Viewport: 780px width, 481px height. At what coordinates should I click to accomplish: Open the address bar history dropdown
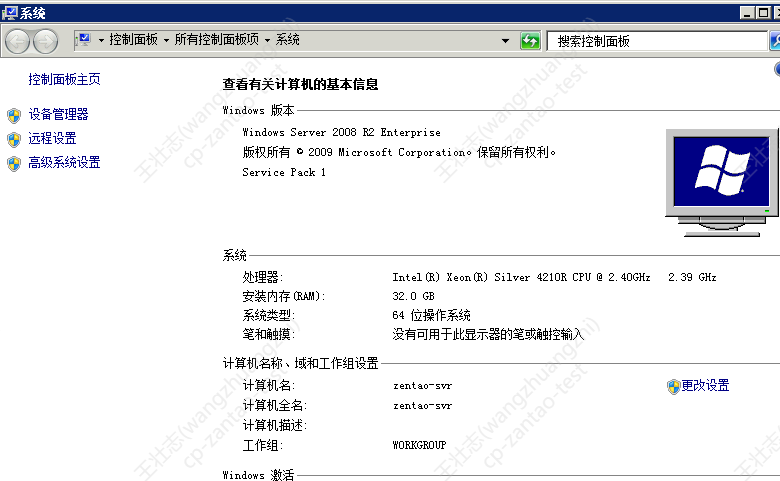[x=505, y=41]
